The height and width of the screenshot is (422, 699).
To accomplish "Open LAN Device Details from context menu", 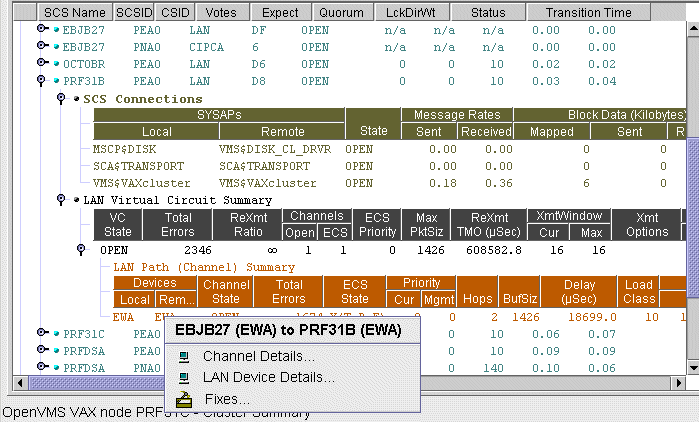I will tap(268, 378).
